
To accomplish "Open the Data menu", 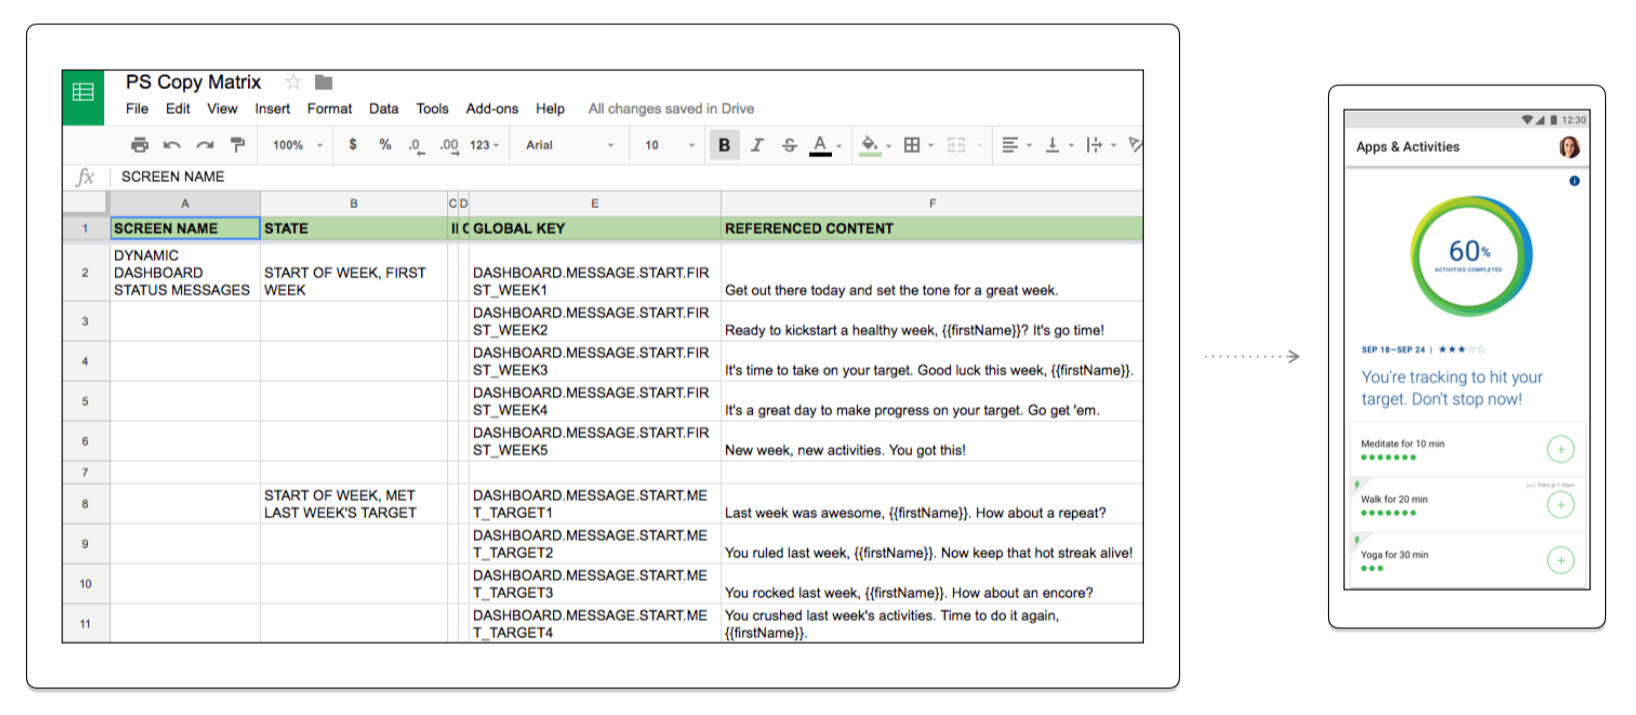I will 383,108.
